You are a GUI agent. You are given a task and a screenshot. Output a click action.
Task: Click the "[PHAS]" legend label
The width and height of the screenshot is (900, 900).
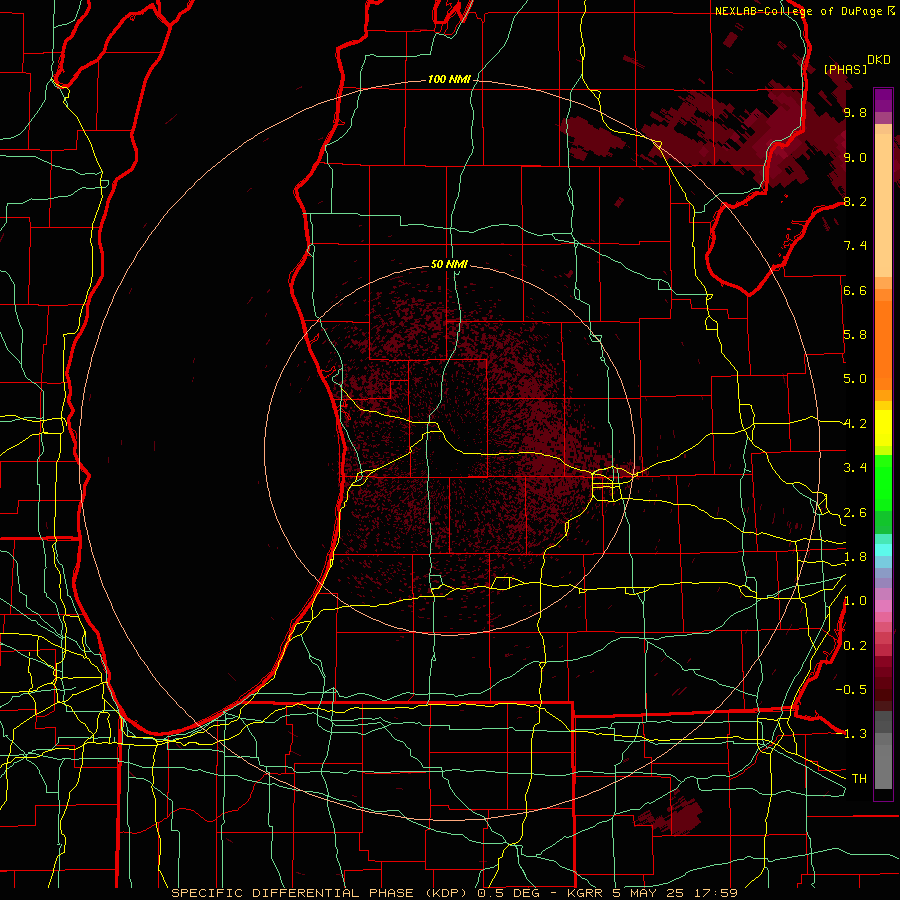845,69
